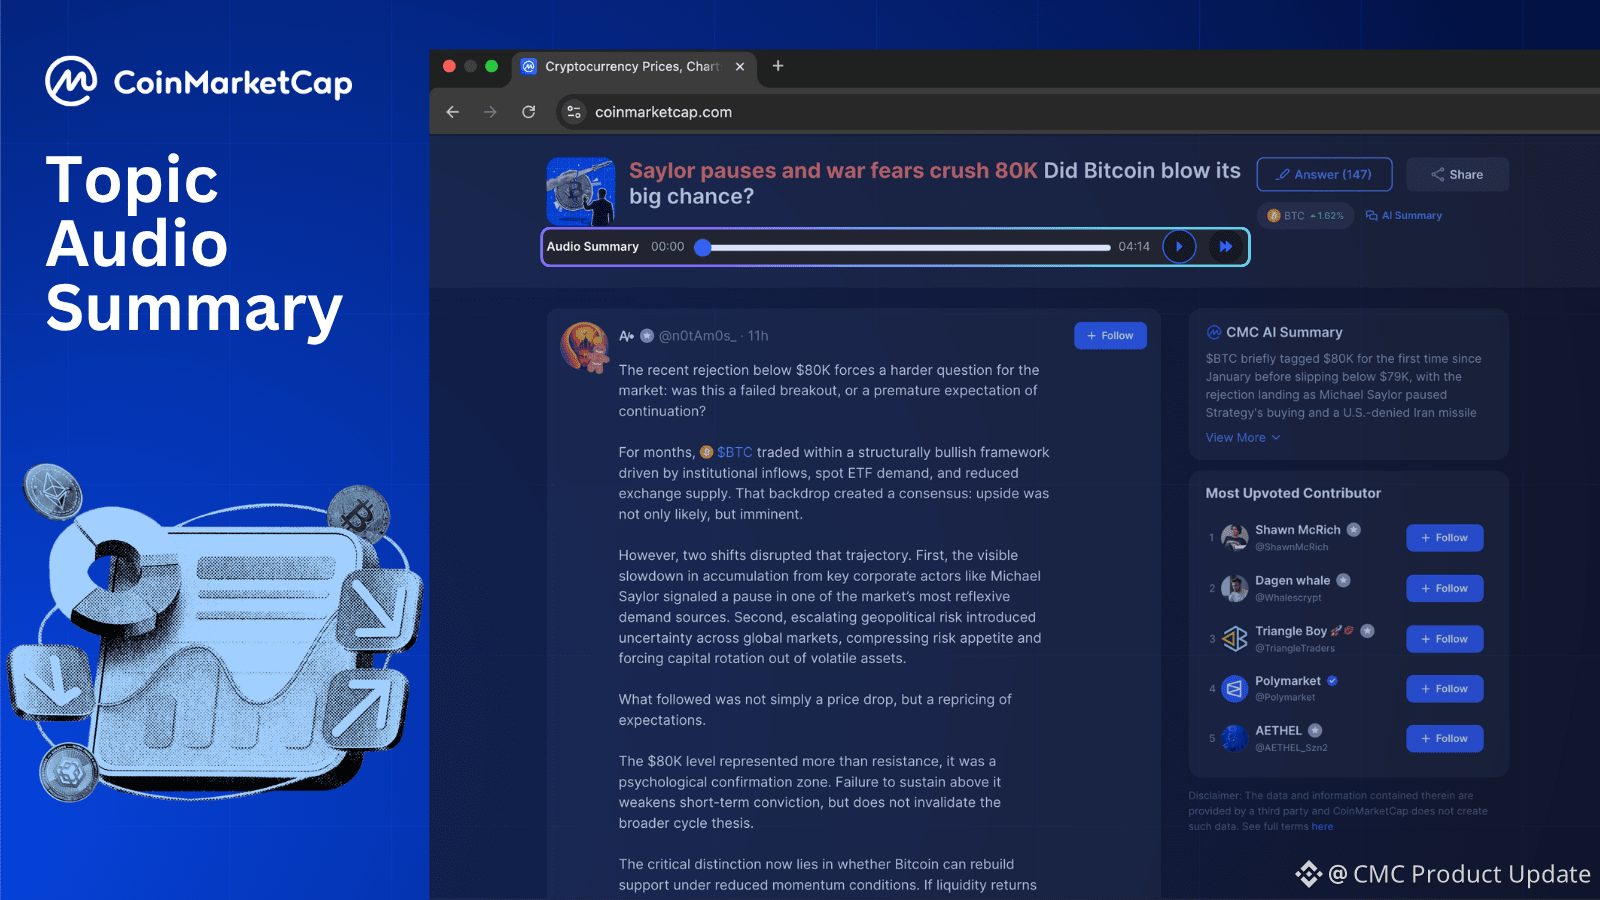Open site information icon in address bar
The image size is (1600, 900).
coord(574,112)
